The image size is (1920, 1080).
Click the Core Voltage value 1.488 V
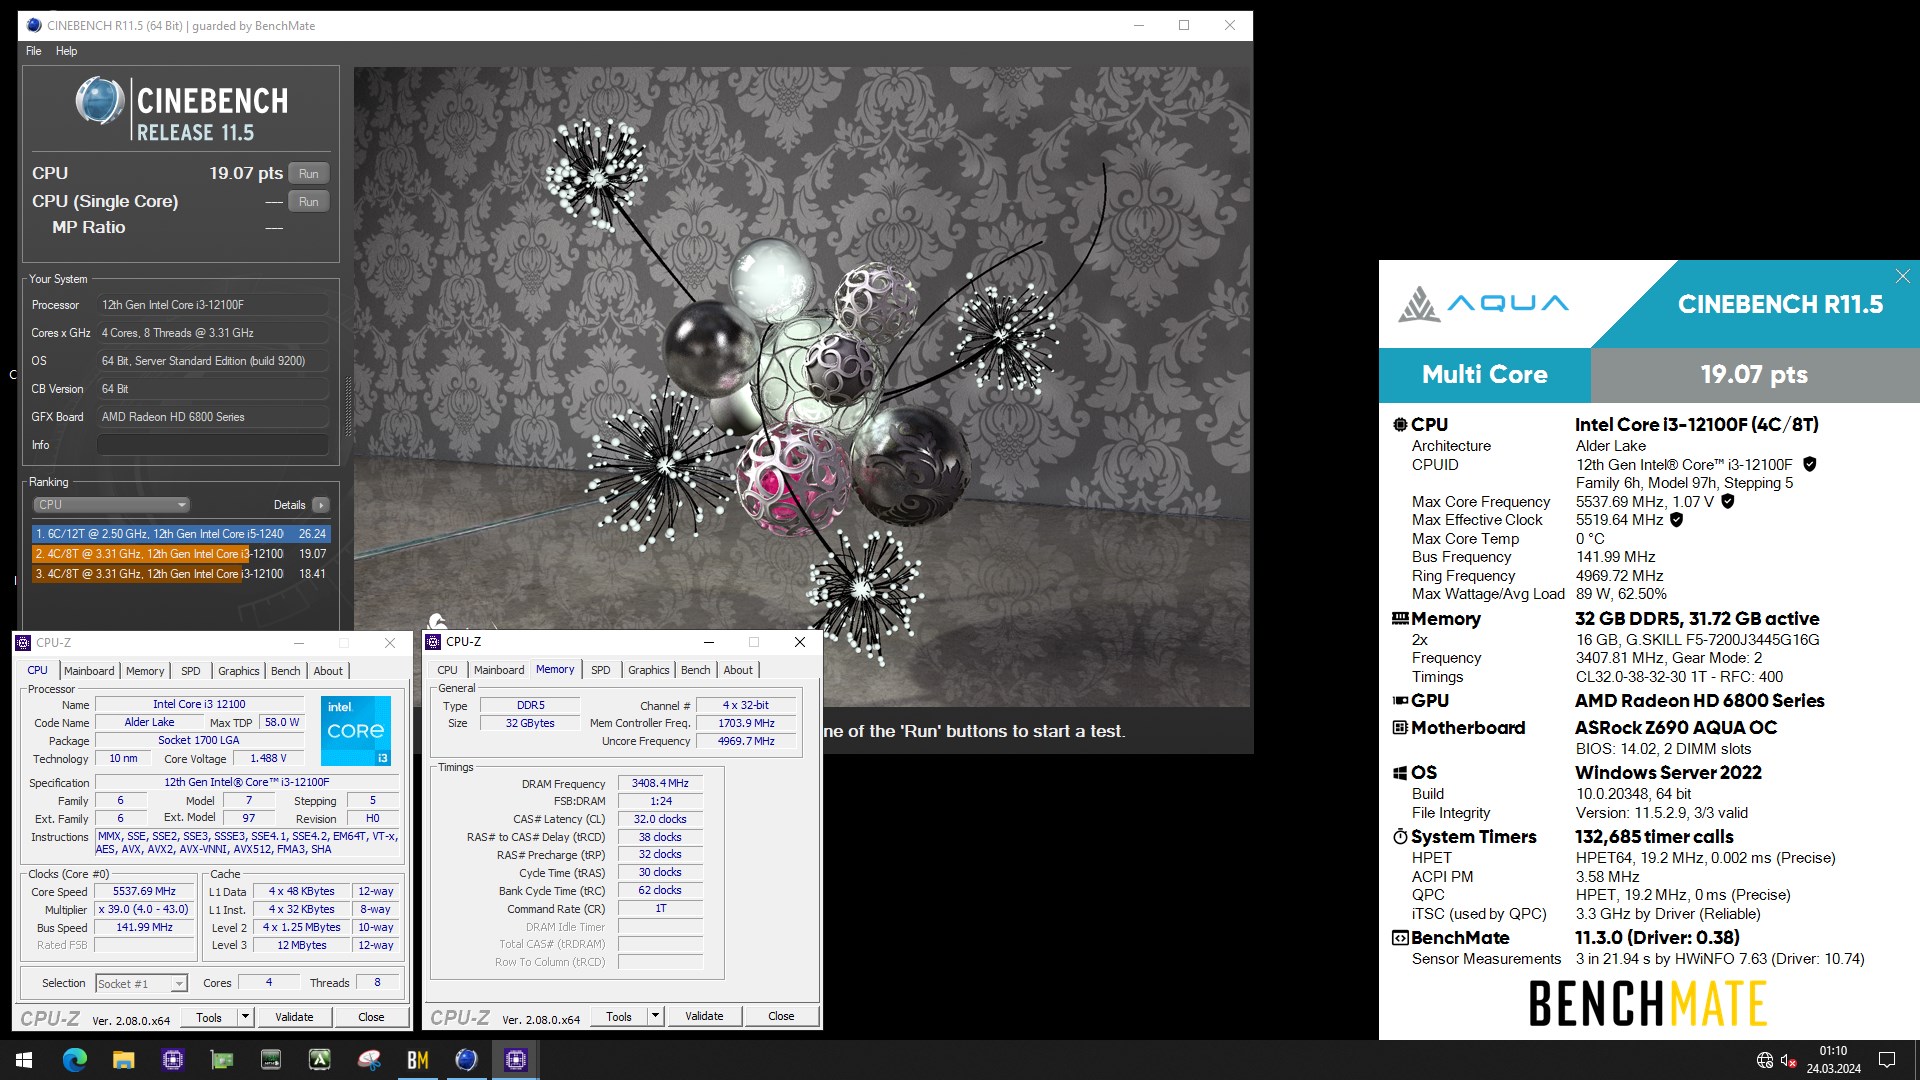268,759
